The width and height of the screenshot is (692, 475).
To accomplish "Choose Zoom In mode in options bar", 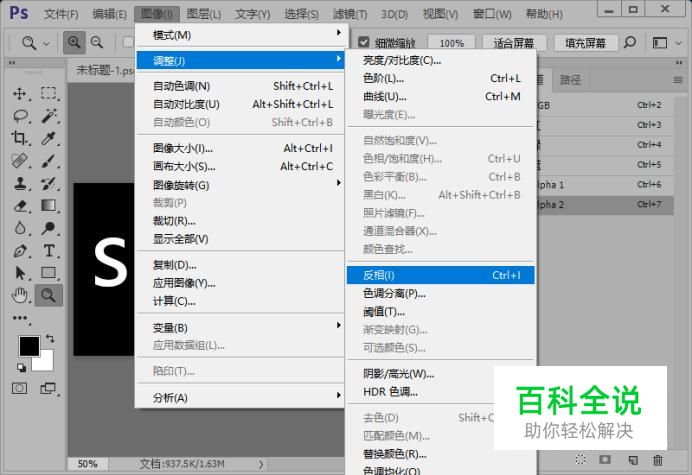I will pos(74,42).
